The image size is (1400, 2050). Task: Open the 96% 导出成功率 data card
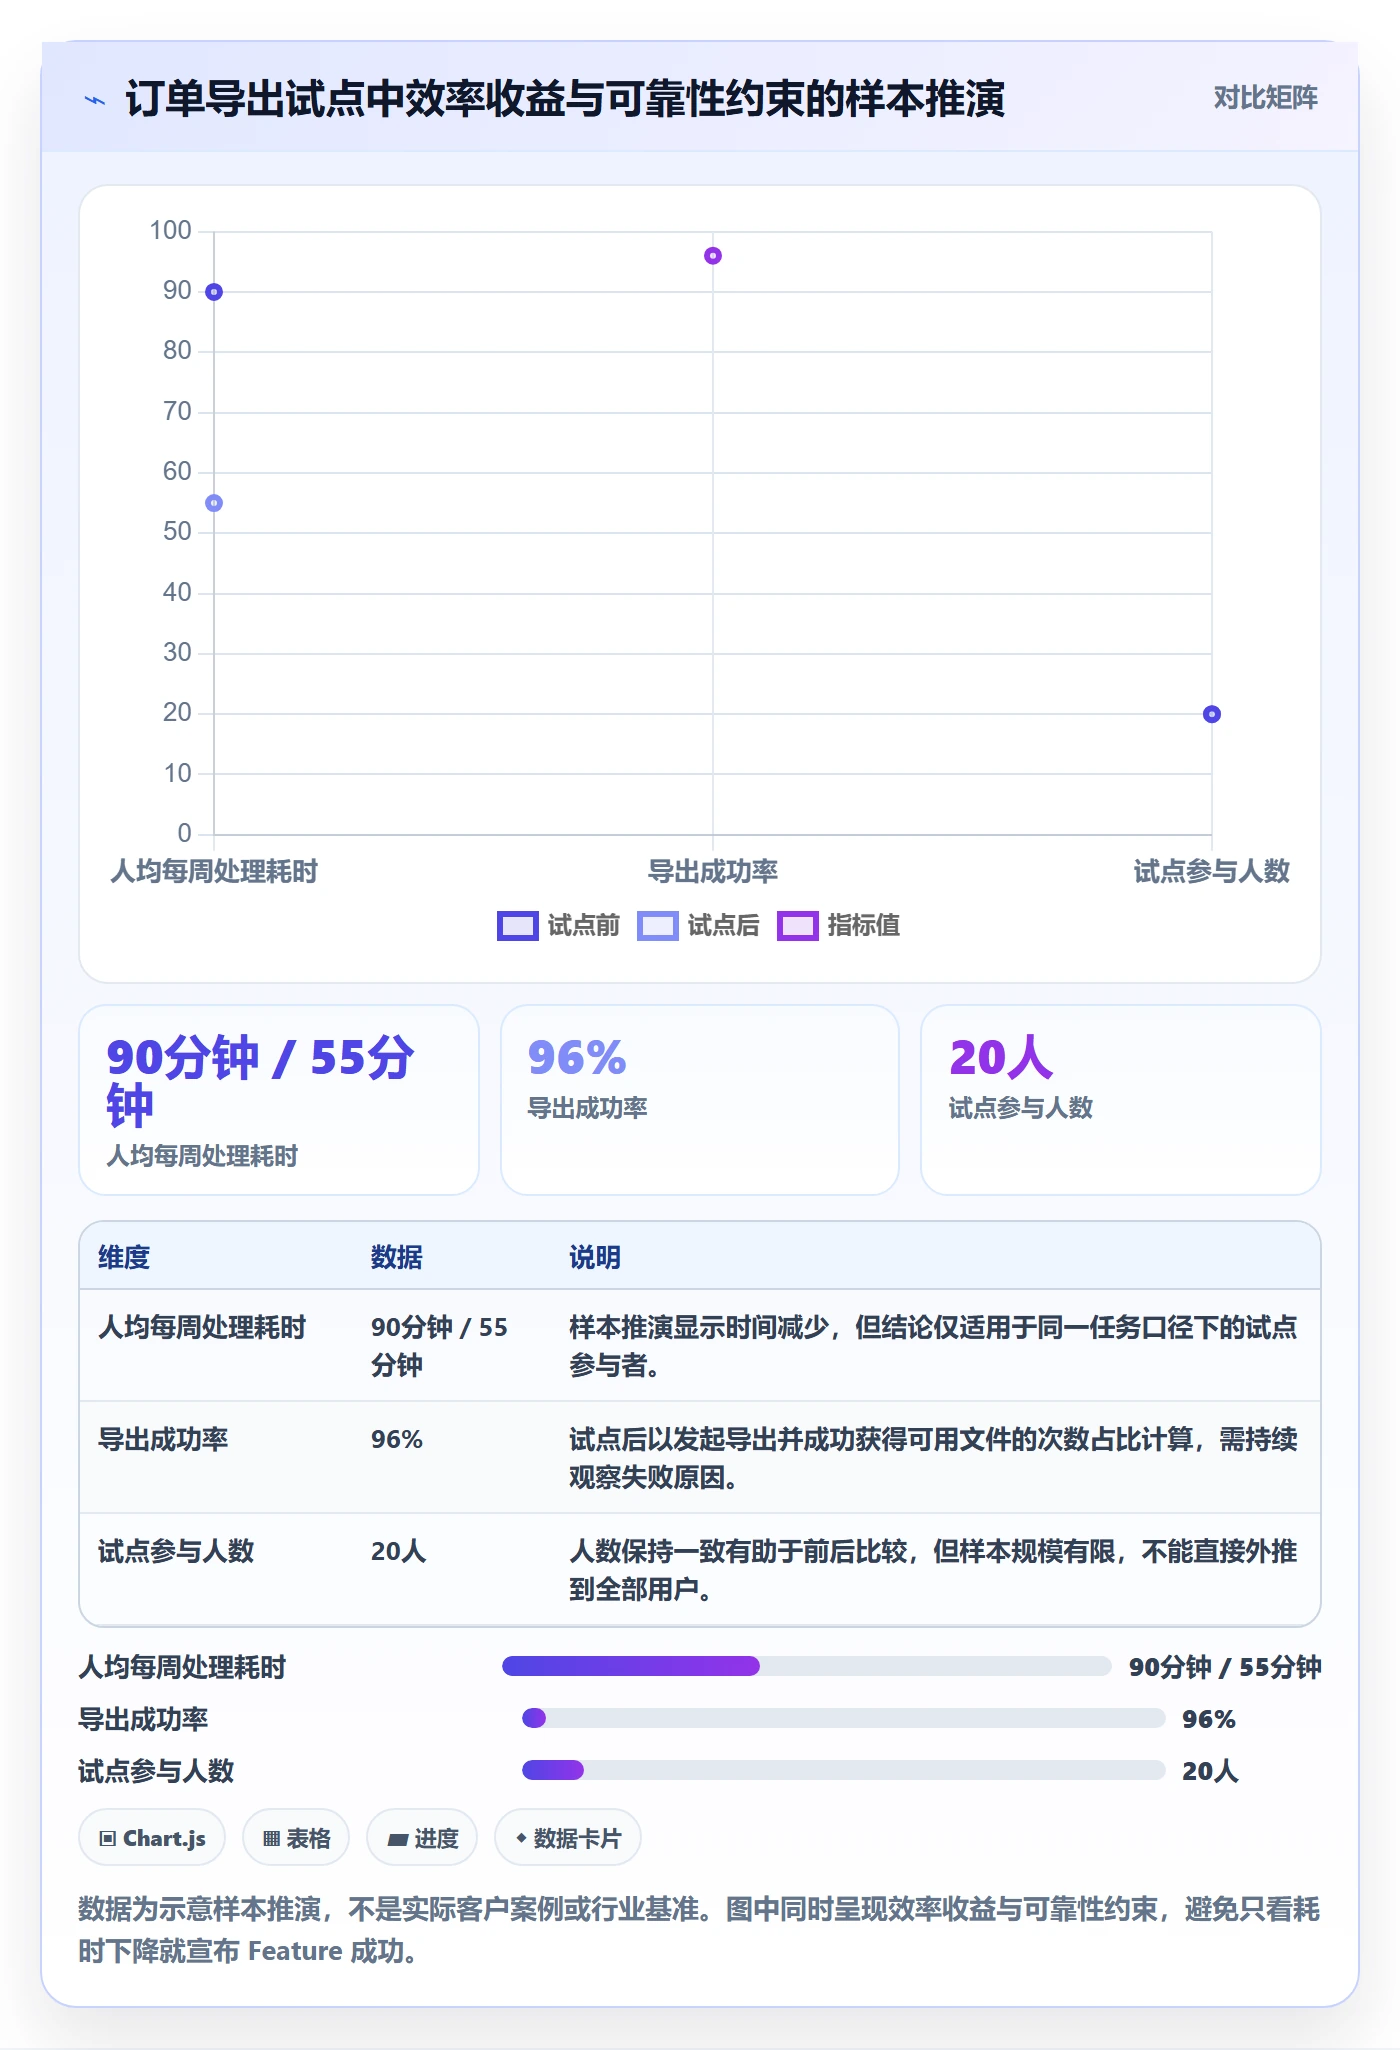tap(700, 1100)
